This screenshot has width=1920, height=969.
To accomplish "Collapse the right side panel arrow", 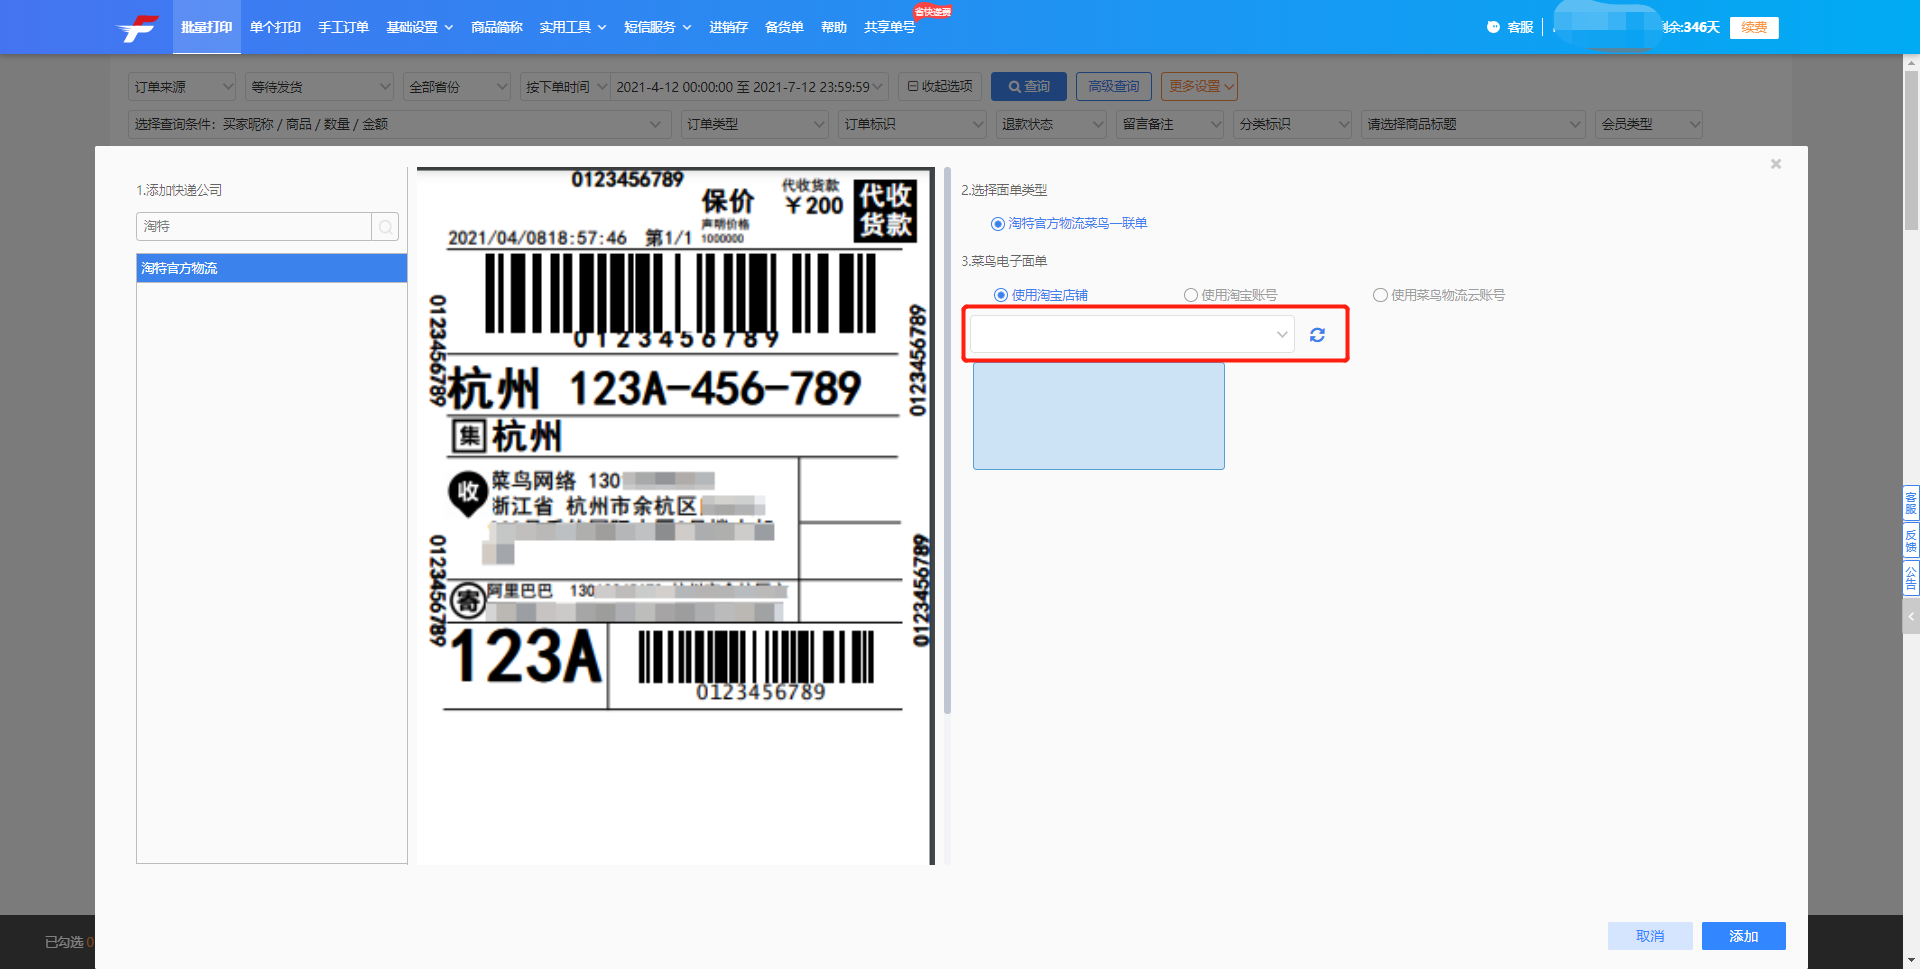I will click(x=1911, y=617).
